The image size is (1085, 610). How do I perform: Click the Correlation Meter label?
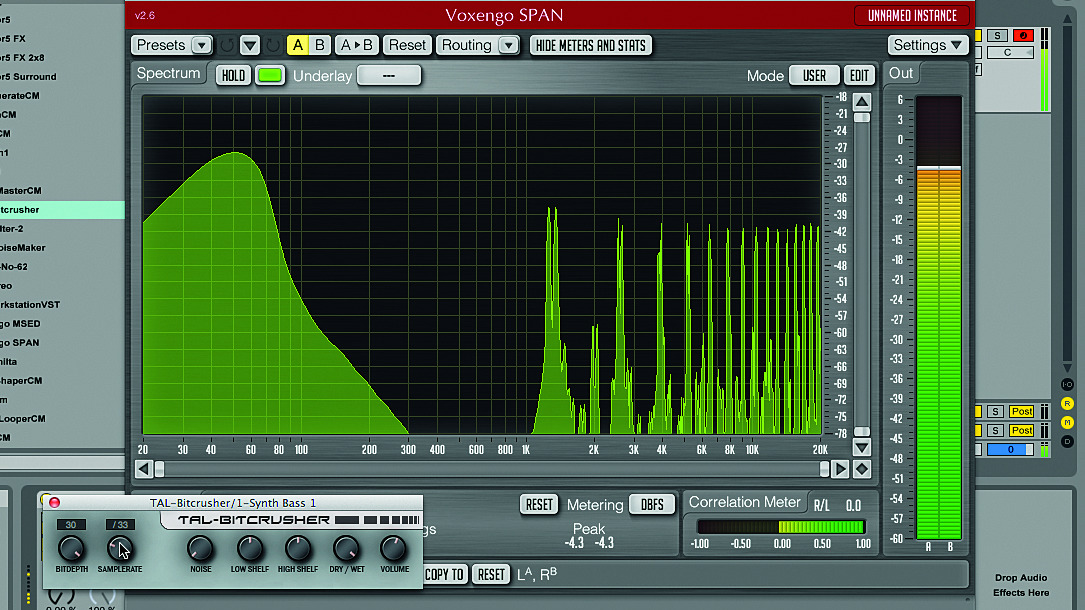745,502
